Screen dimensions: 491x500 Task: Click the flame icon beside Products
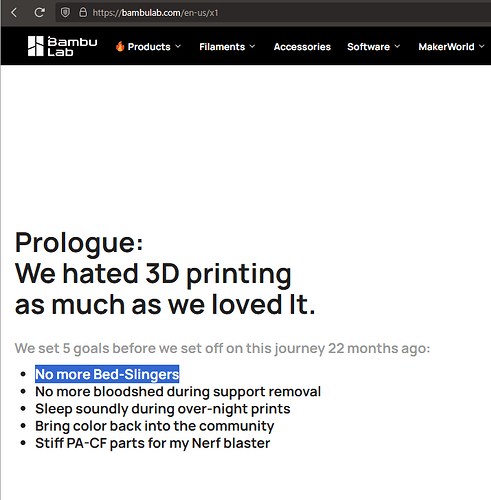coord(120,46)
